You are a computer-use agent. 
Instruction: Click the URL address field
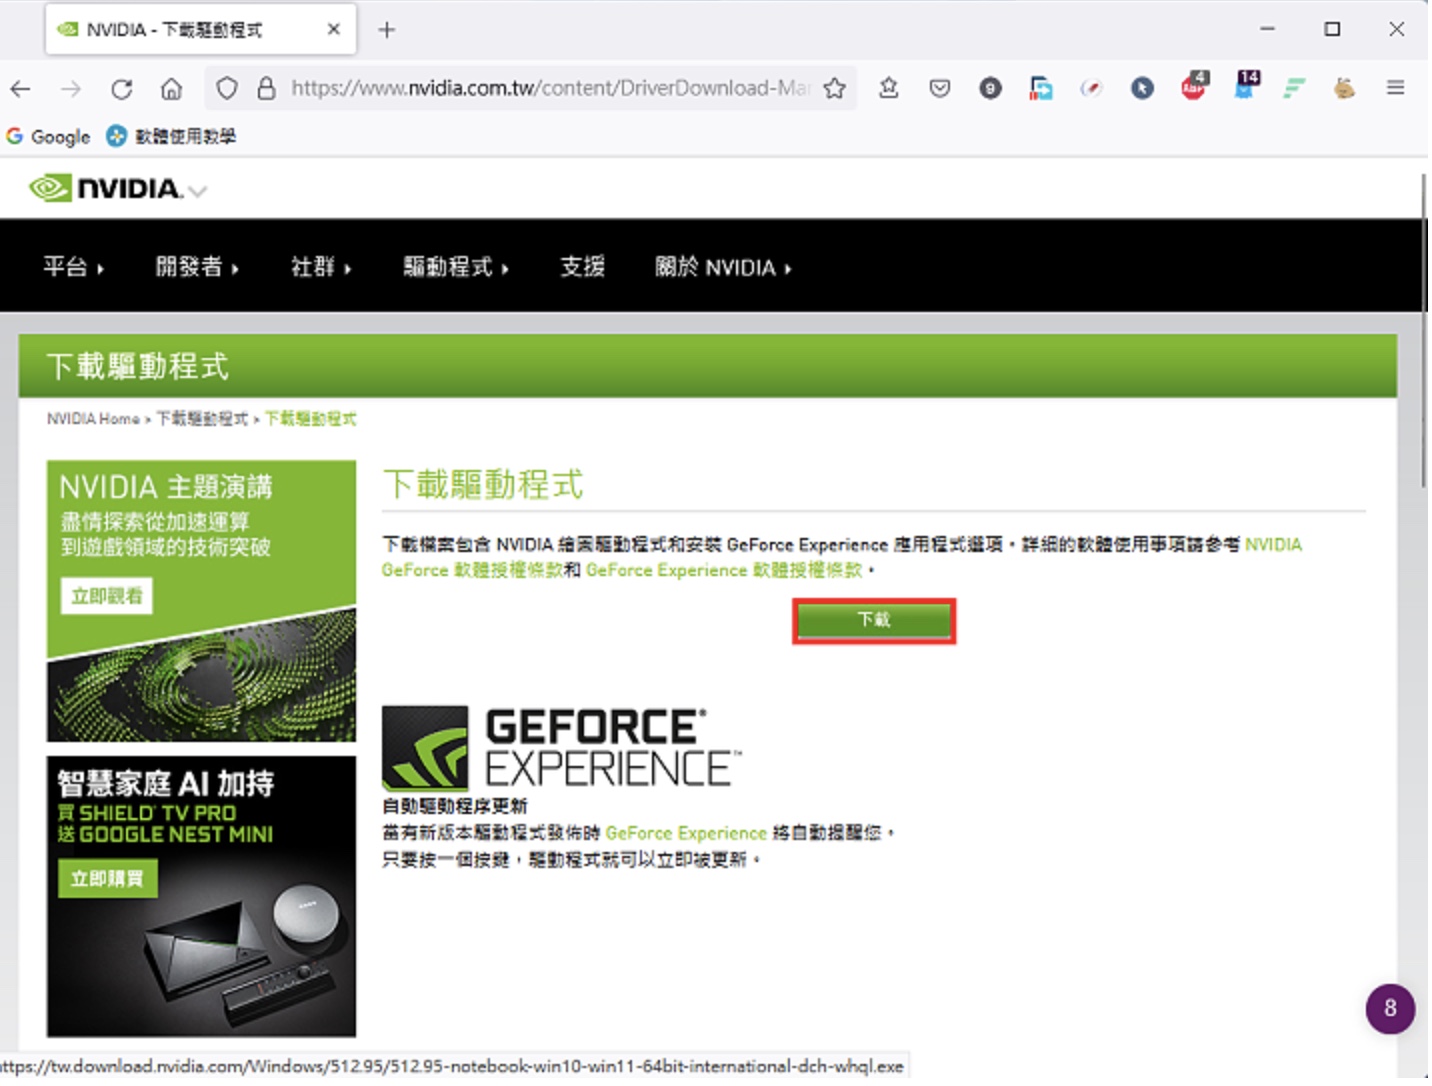[550, 88]
